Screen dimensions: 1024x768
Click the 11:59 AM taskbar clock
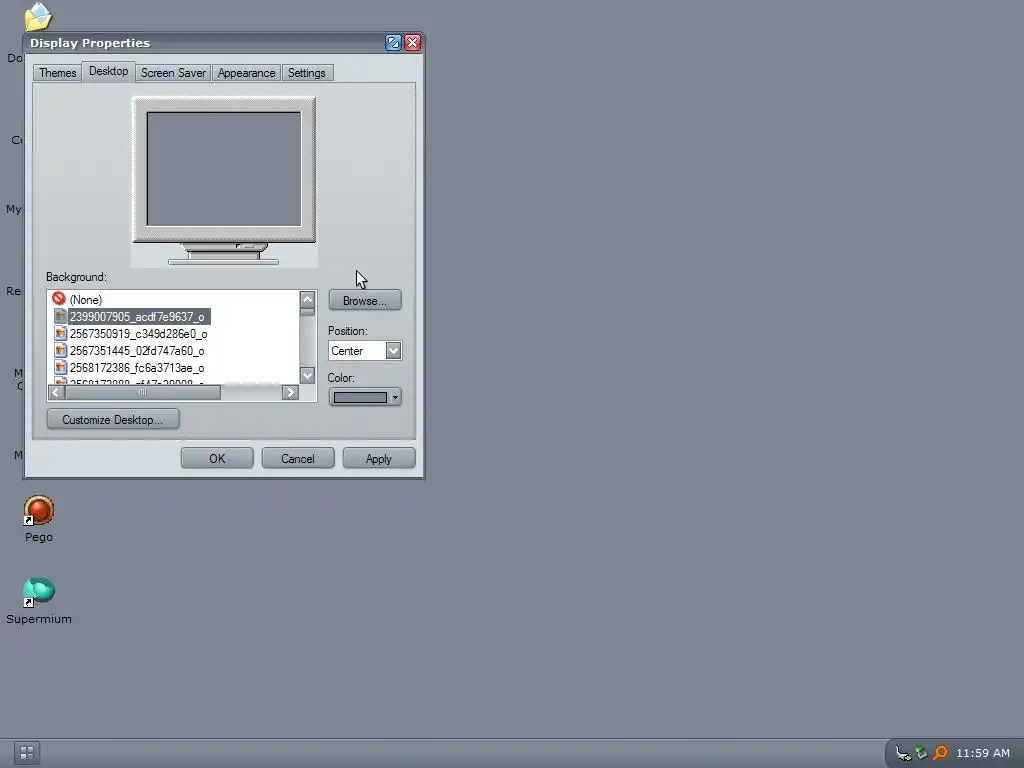(x=983, y=753)
